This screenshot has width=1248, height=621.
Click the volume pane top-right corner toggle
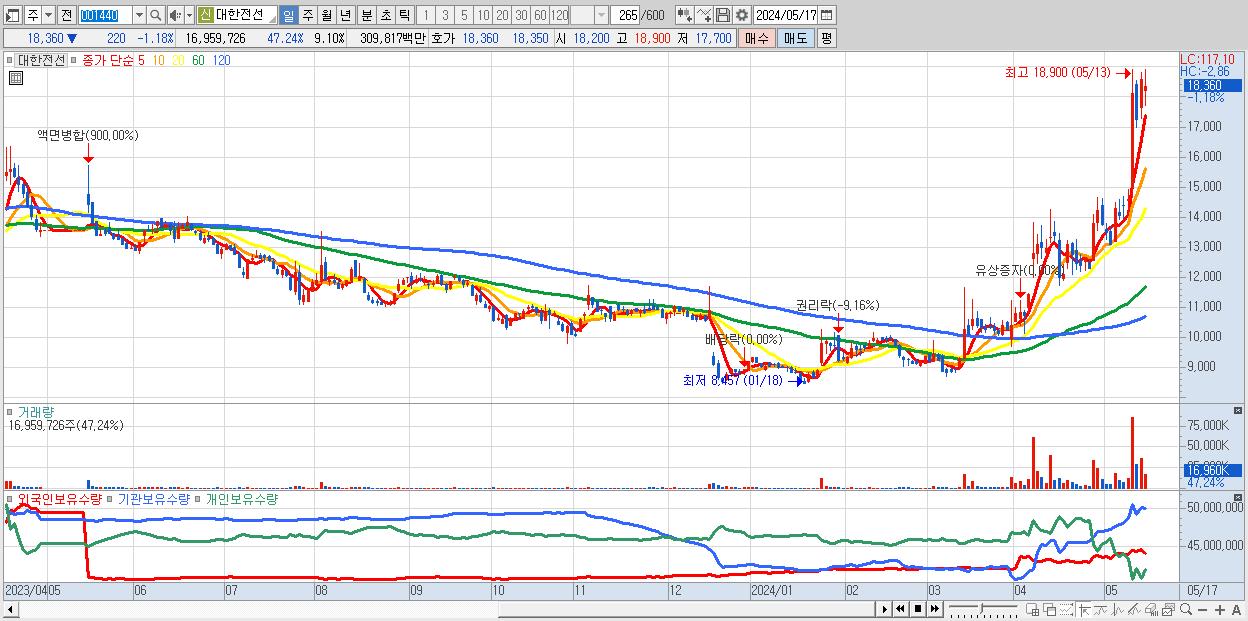[1239, 410]
